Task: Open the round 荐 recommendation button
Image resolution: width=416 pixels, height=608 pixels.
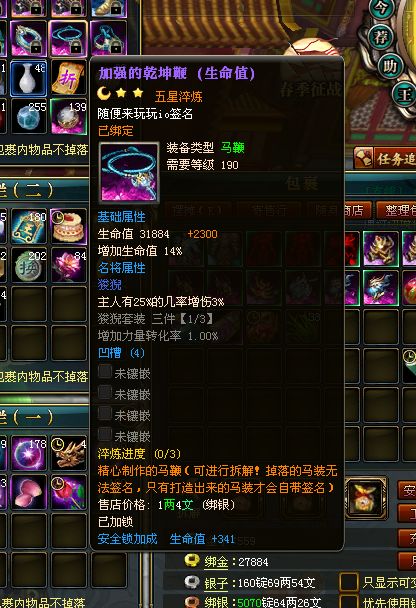Action: point(381,37)
